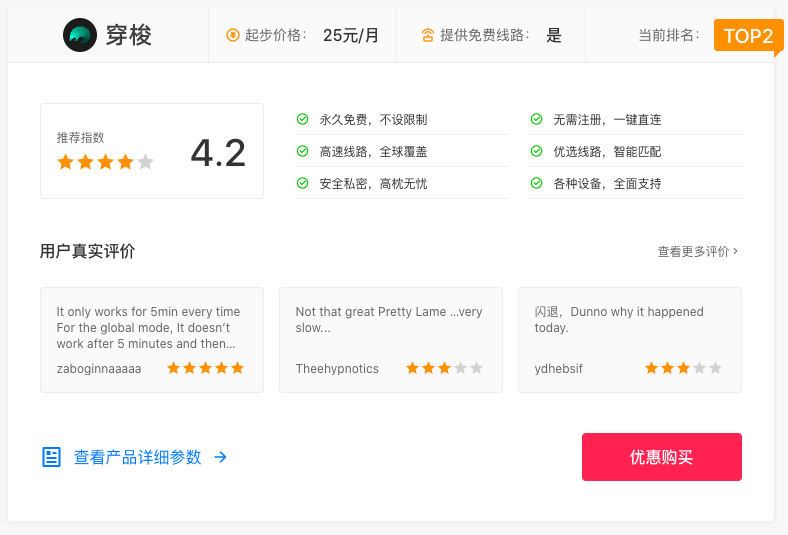The height and width of the screenshot is (535, 788).
Task: Open the 'Not that great Pretty Lame' review
Action: click(389, 319)
